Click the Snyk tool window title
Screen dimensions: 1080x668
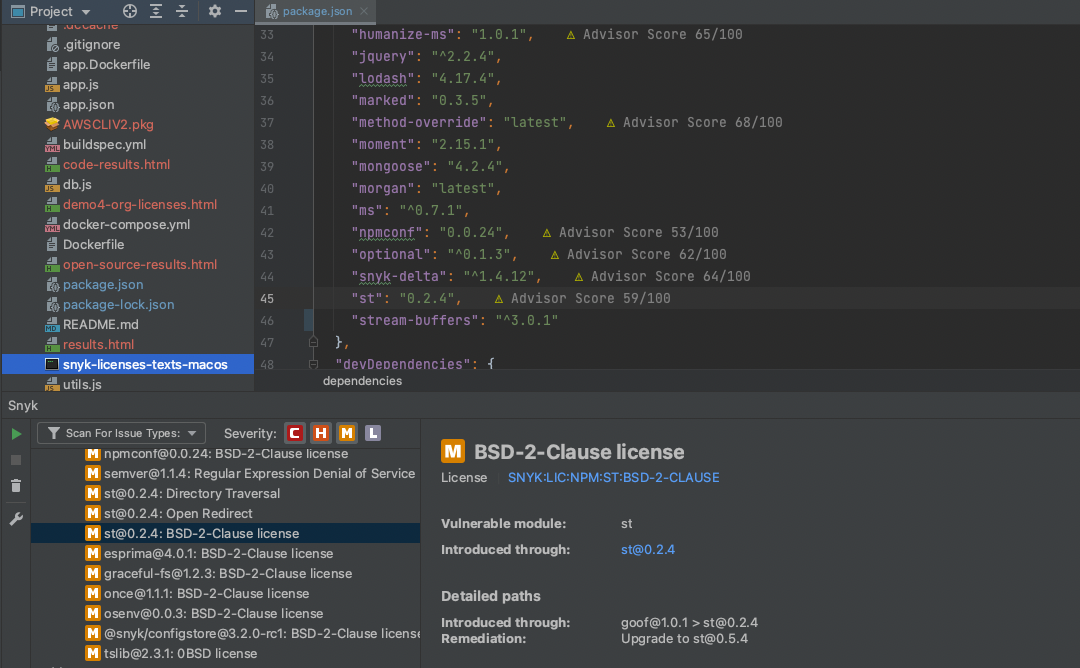(x=23, y=406)
